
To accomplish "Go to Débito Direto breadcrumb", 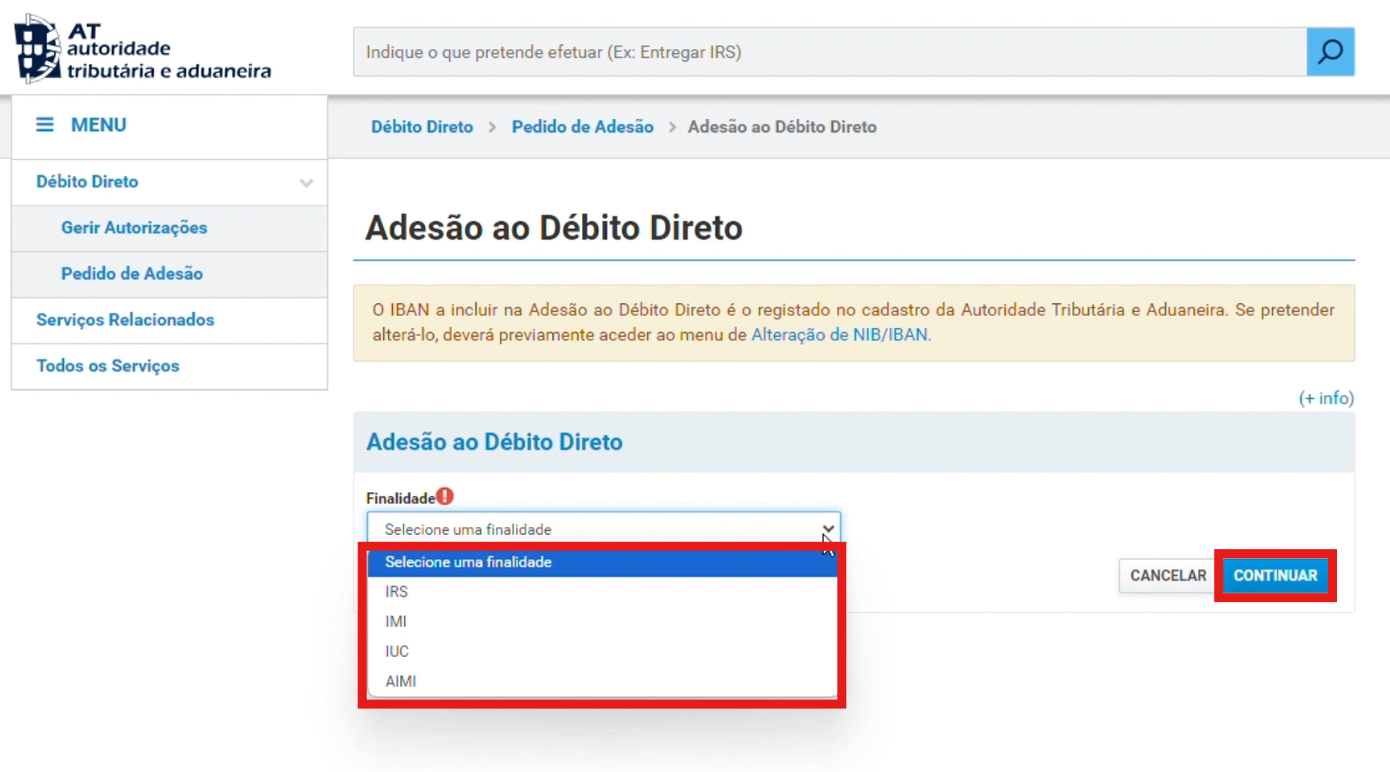I will (422, 127).
